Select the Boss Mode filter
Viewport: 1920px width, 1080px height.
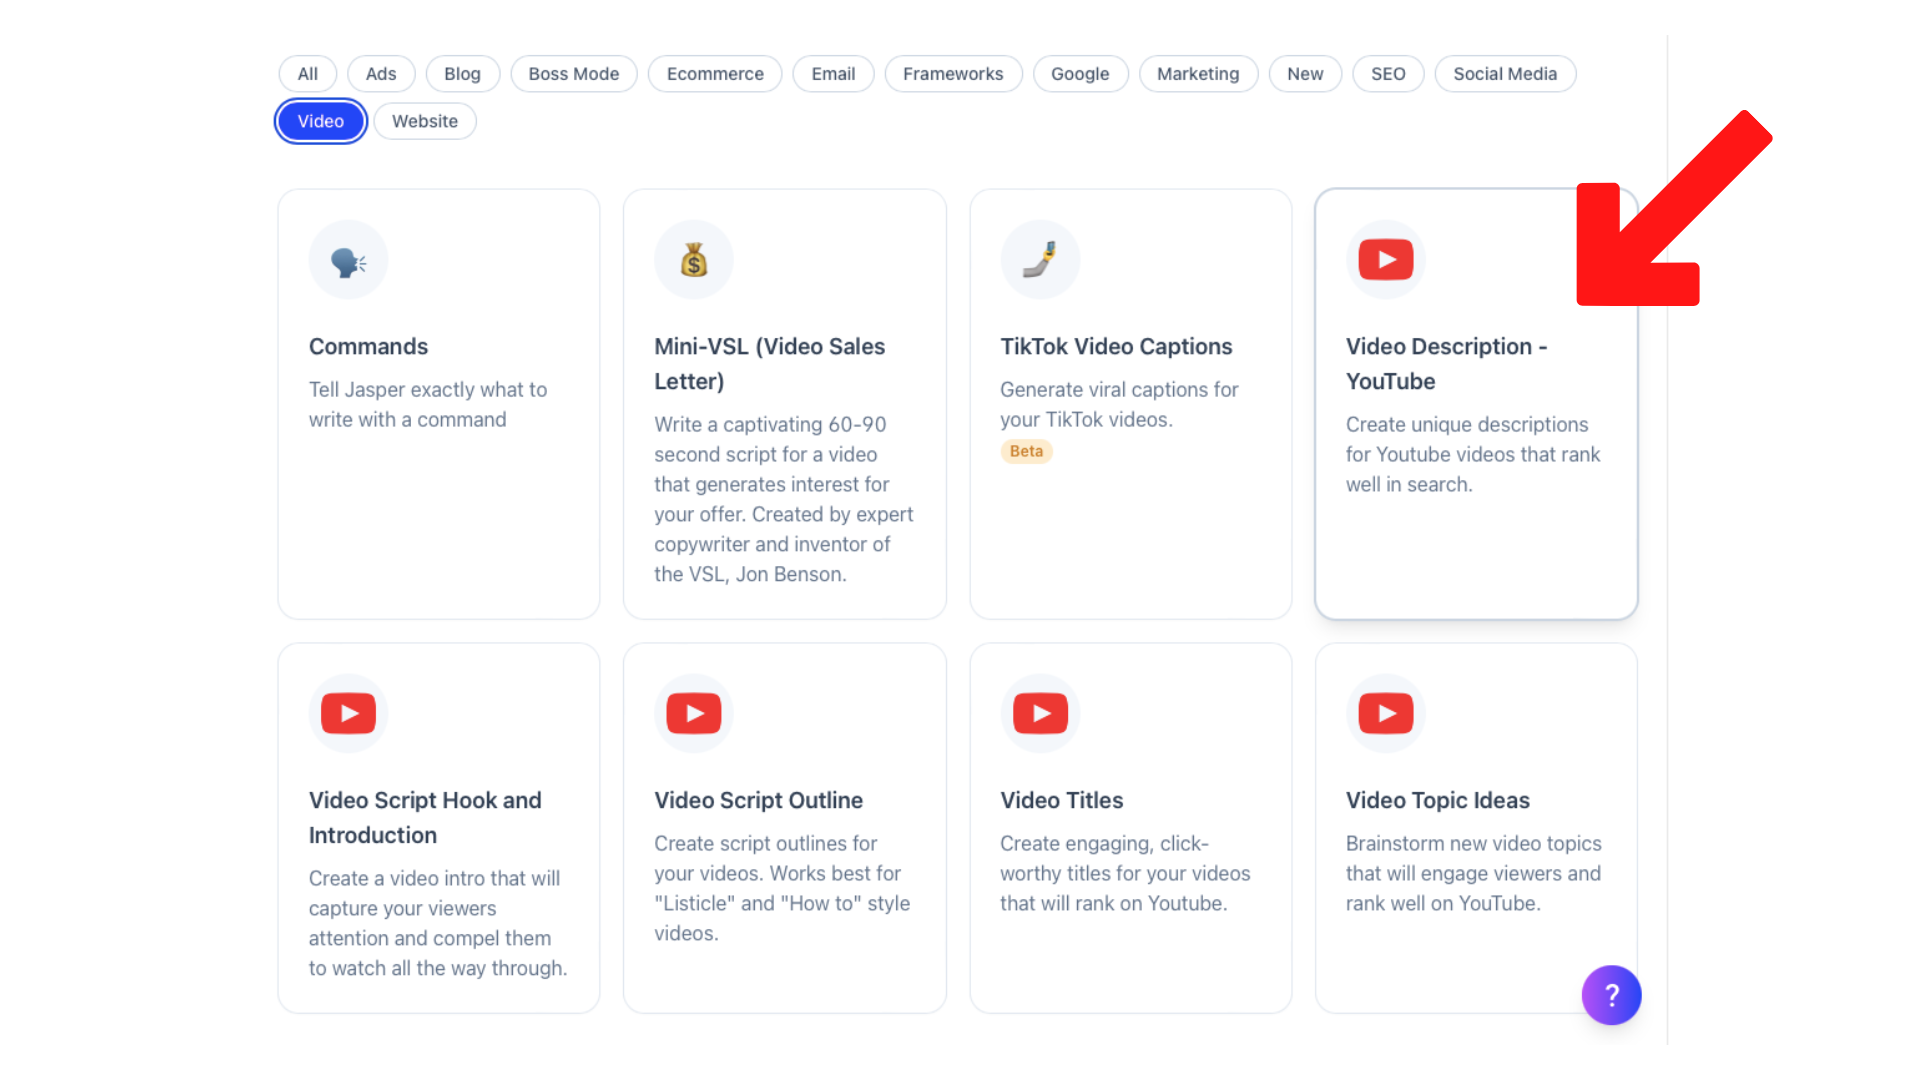(573, 73)
